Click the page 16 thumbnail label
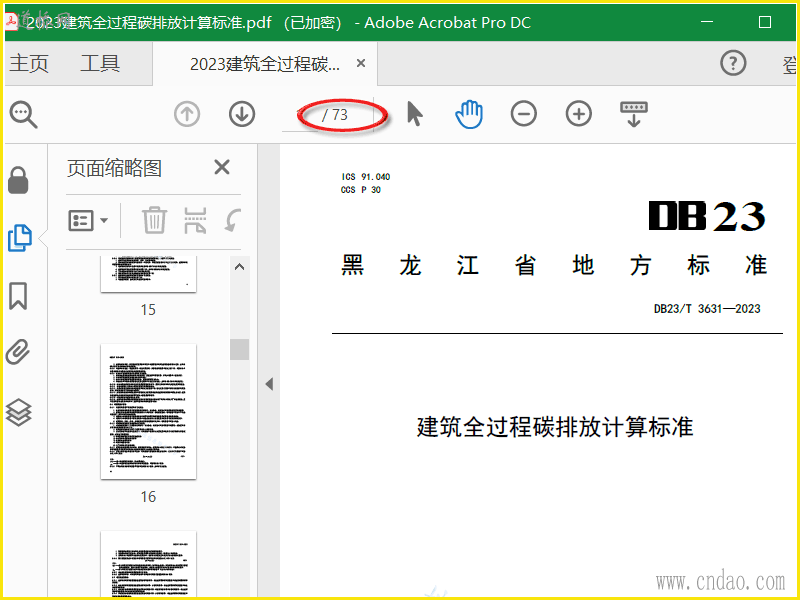 coord(148,497)
